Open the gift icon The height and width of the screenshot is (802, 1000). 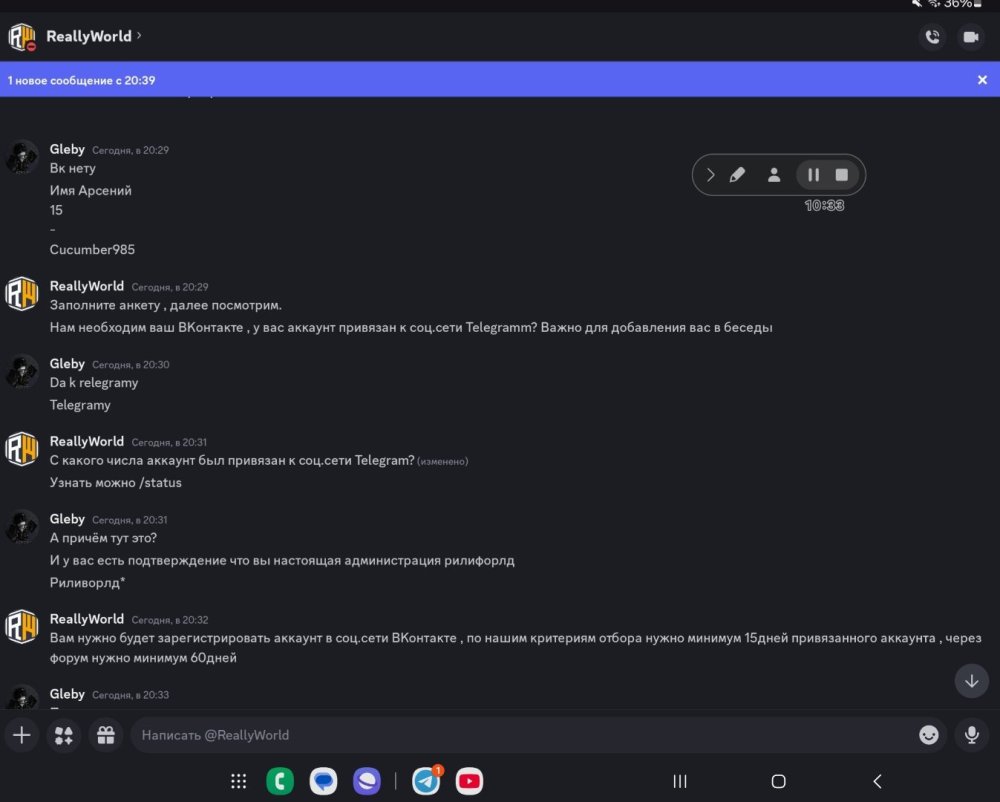[x=106, y=735]
